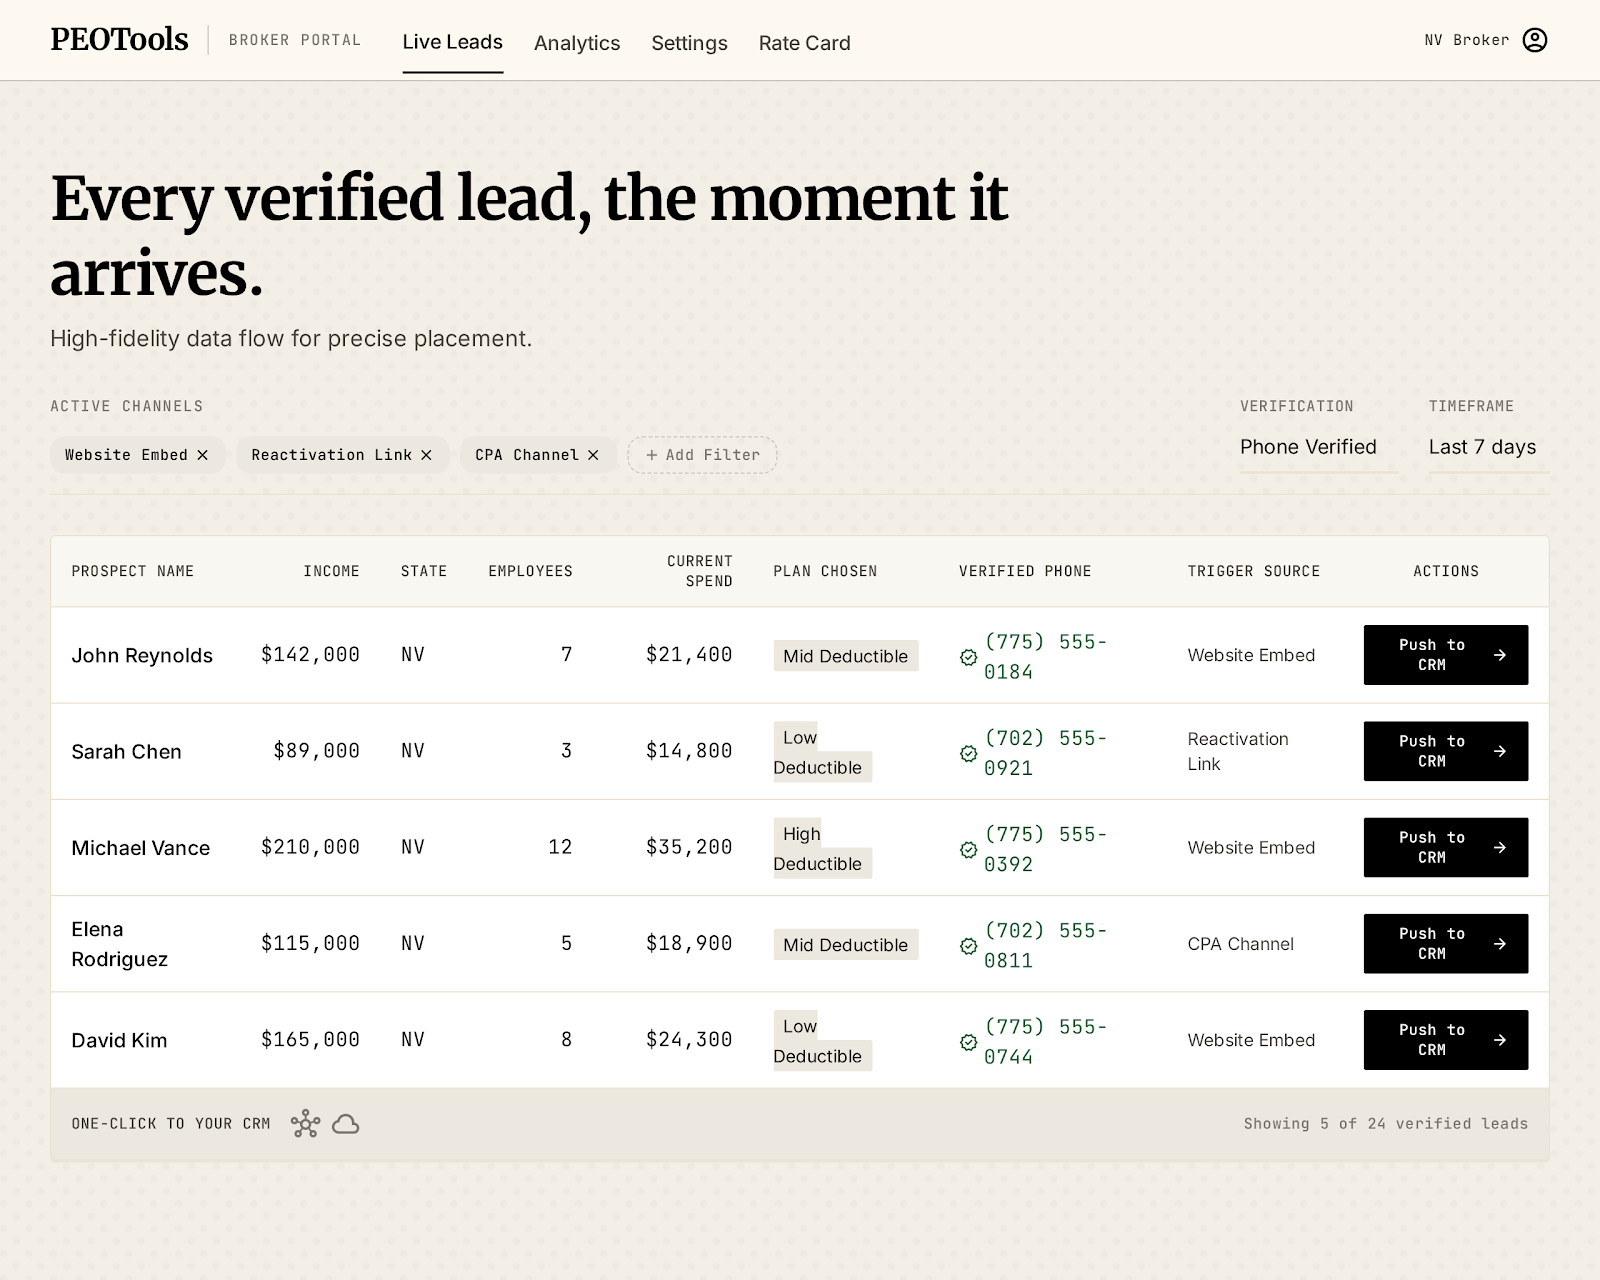Remove the Reactivation Link channel filter
1600x1280 pixels.
[x=427, y=455]
